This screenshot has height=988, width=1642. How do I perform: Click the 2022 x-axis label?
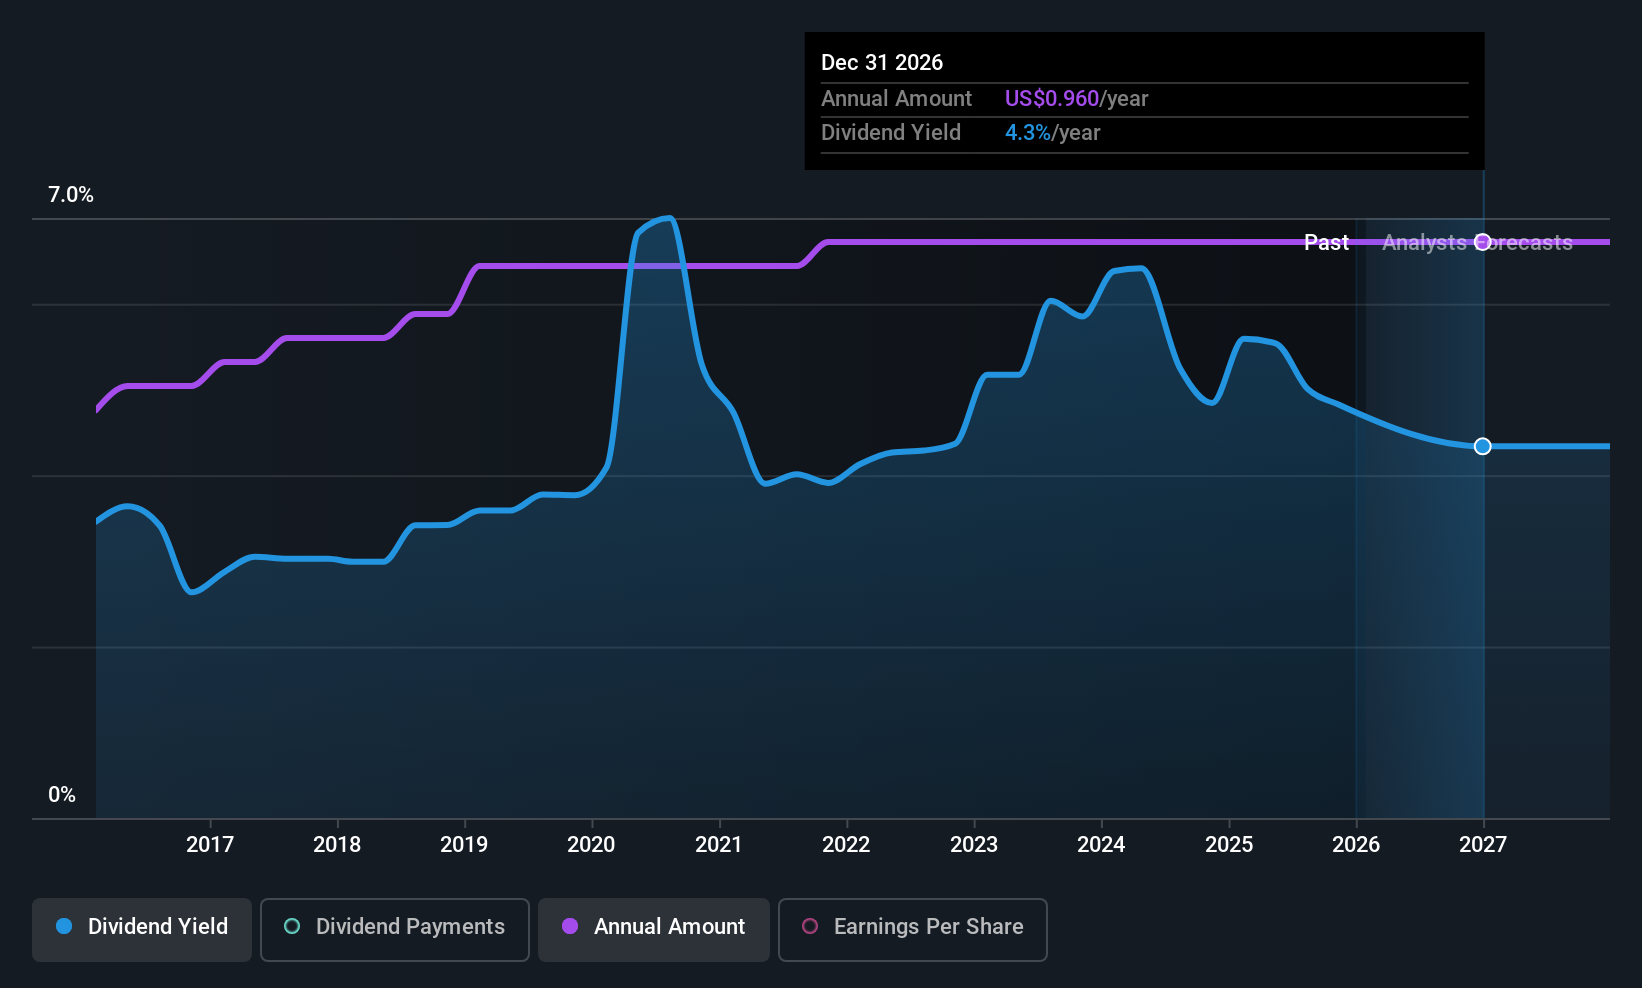[x=846, y=845]
